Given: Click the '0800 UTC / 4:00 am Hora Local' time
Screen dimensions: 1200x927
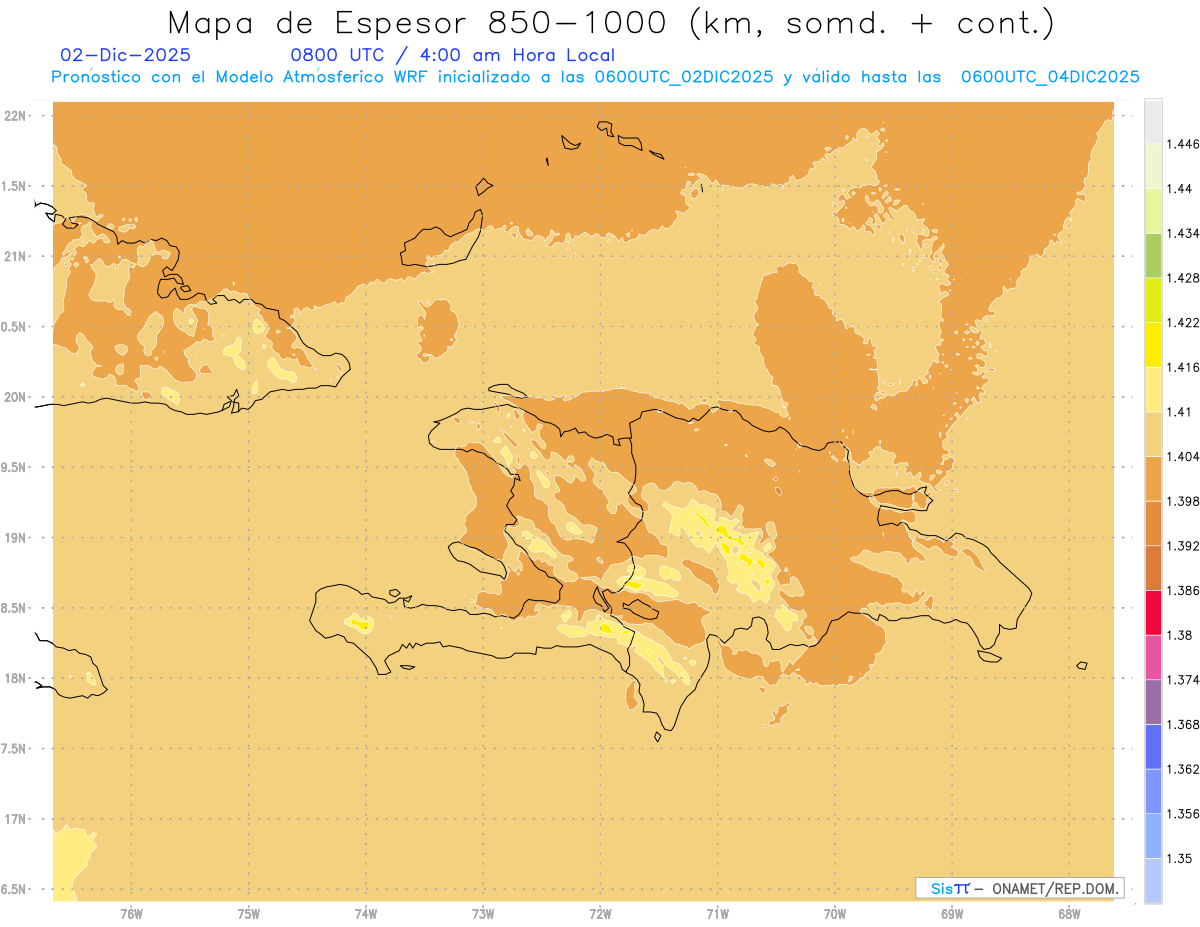Looking at the screenshot, I should (452, 56).
